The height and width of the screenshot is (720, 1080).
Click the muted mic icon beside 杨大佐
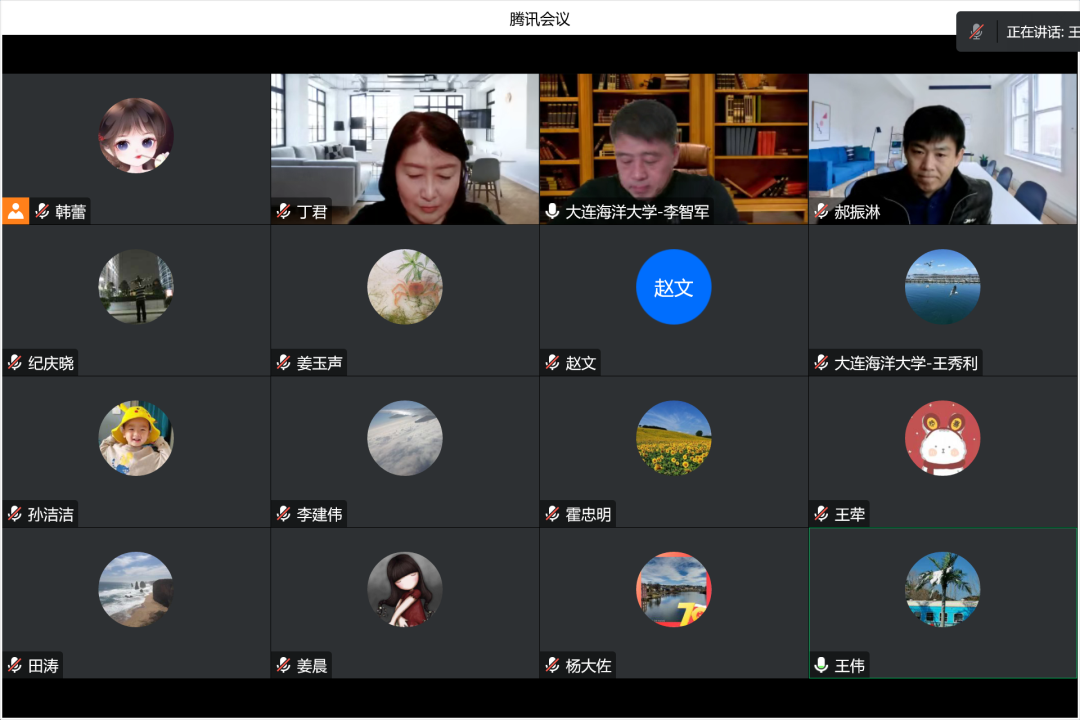pos(552,665)
